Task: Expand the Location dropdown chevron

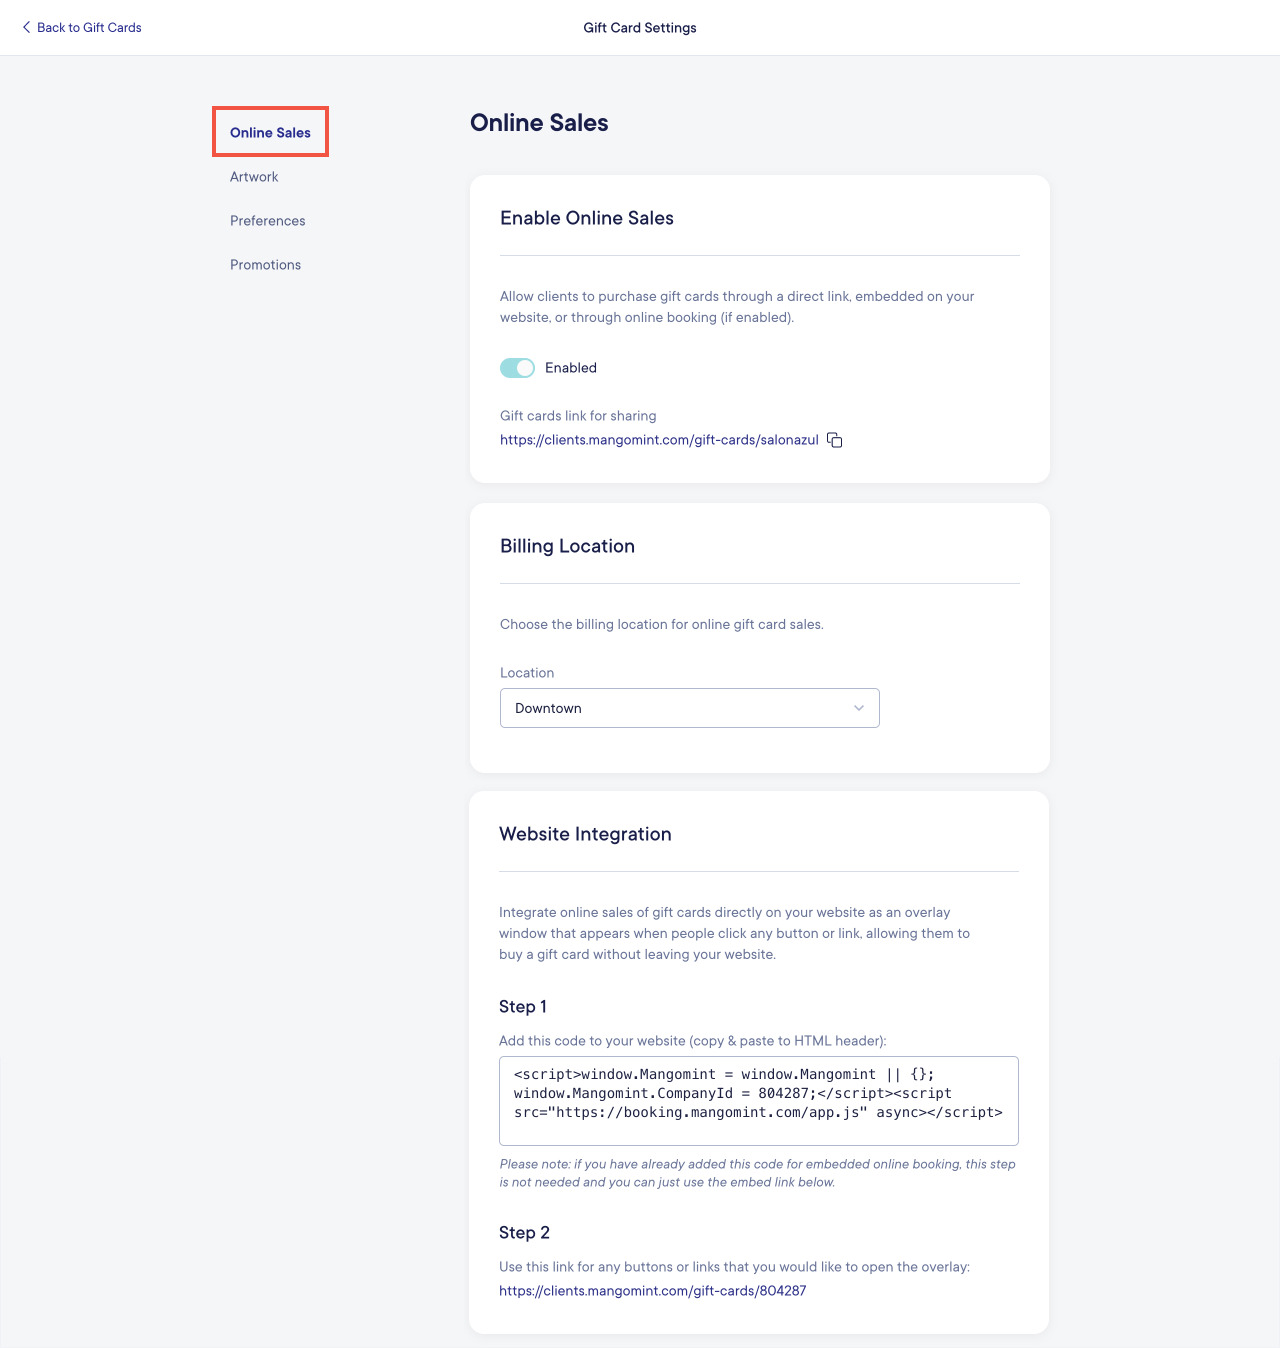Action: click(859, 708)
